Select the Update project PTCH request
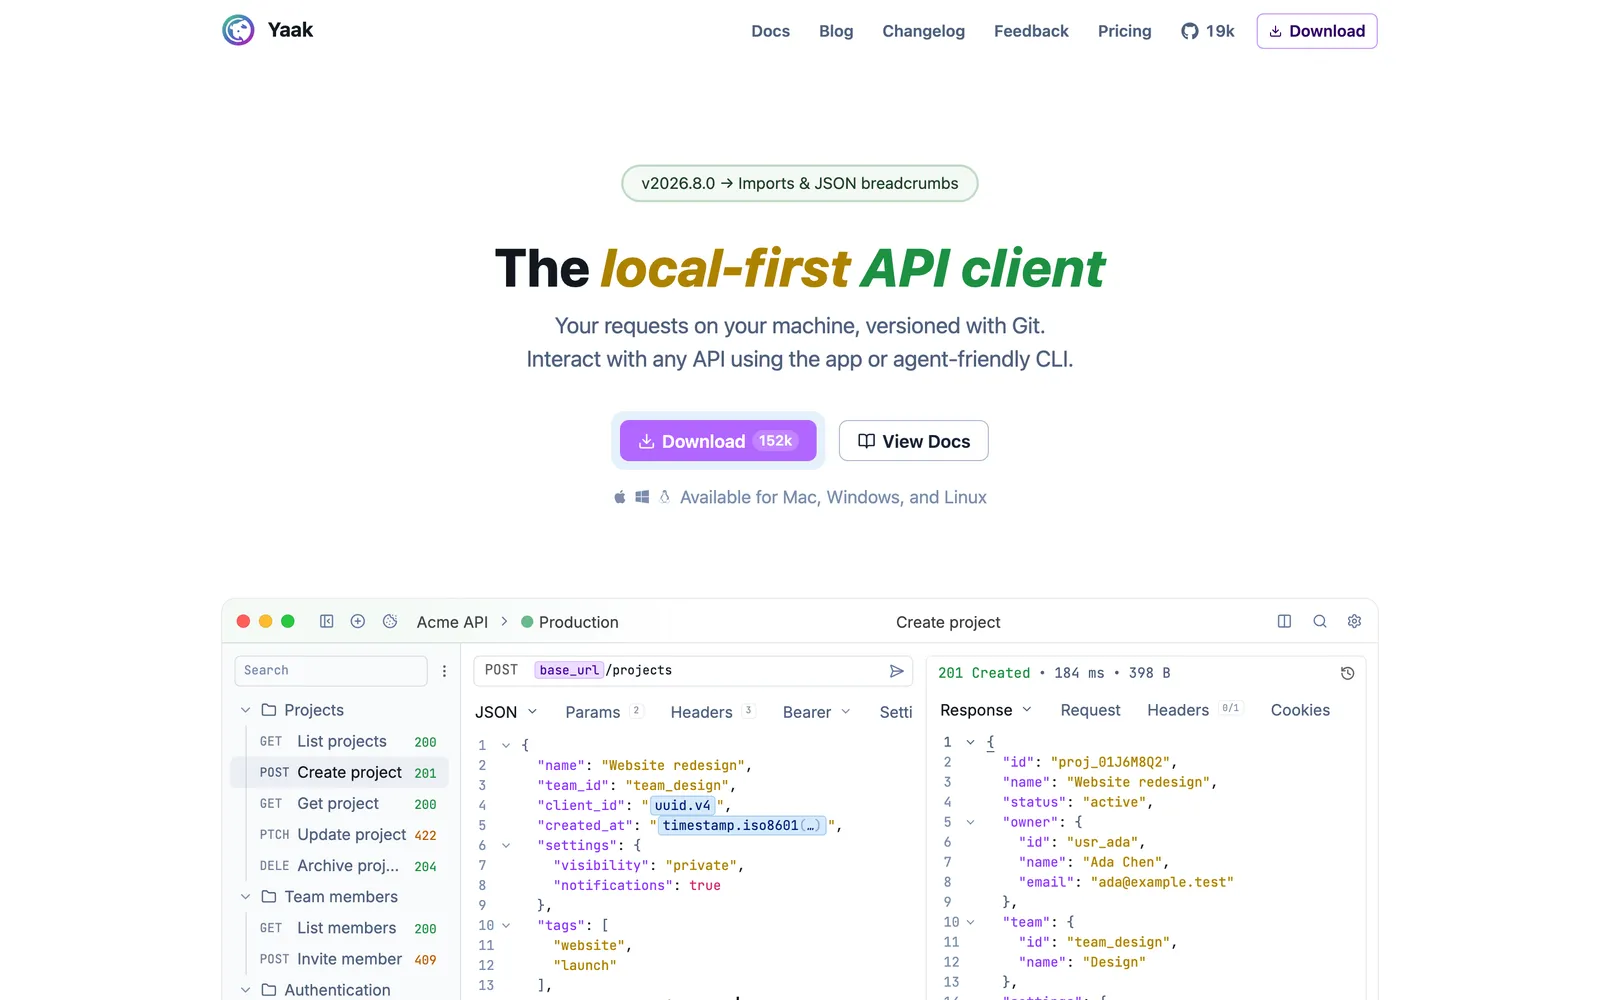Viewport: 1600px width, 1000px height. (340, 834)
